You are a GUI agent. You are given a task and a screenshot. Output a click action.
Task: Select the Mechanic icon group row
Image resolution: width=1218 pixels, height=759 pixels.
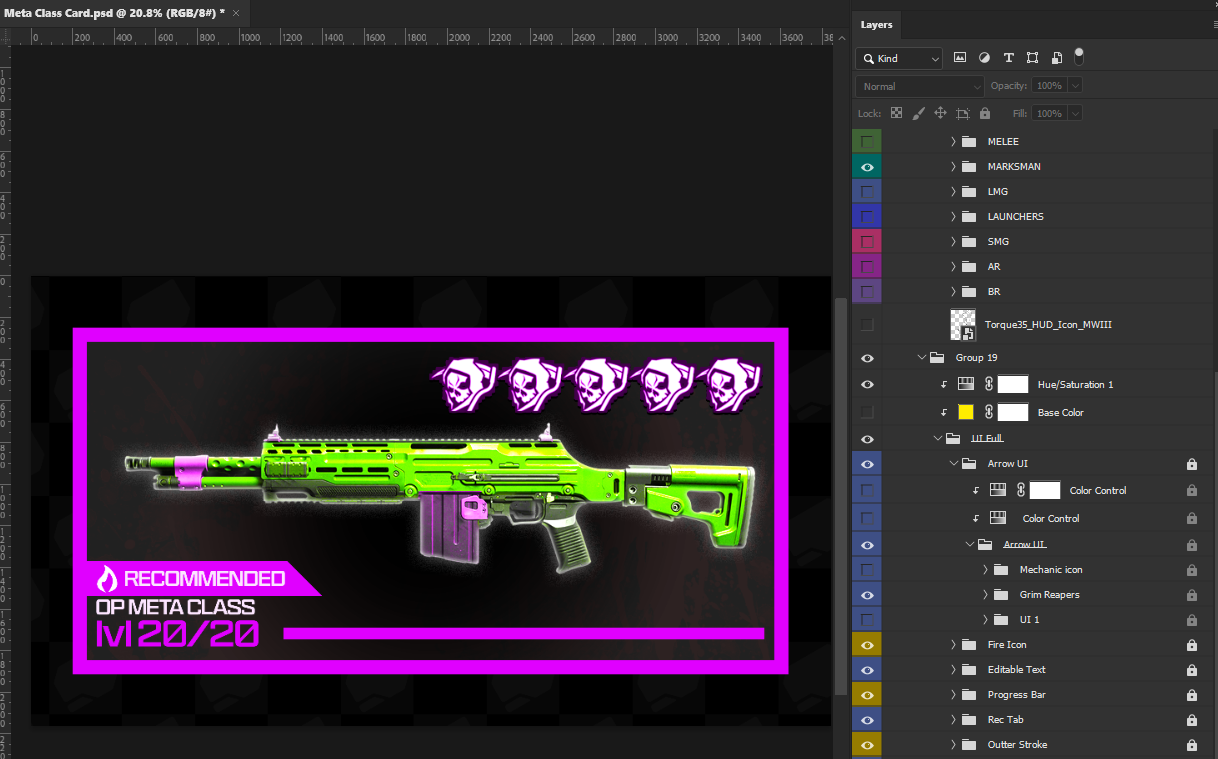pyautogui.click(x=1034, y=570)
